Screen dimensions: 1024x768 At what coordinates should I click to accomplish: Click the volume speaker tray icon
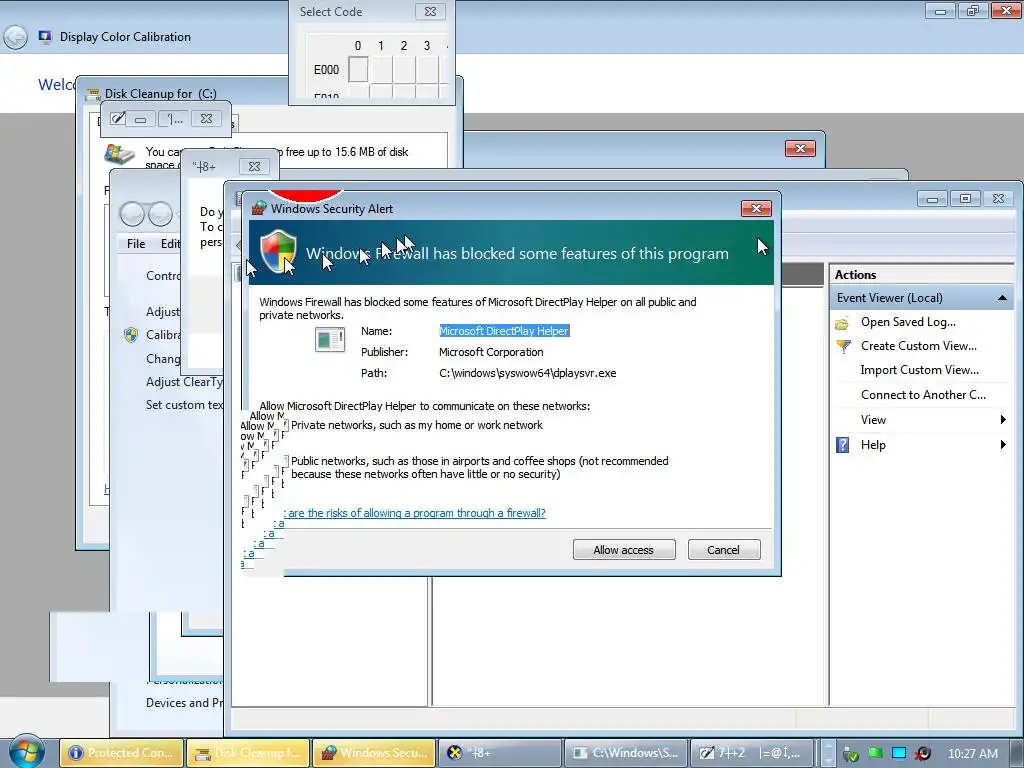(923, 753)
